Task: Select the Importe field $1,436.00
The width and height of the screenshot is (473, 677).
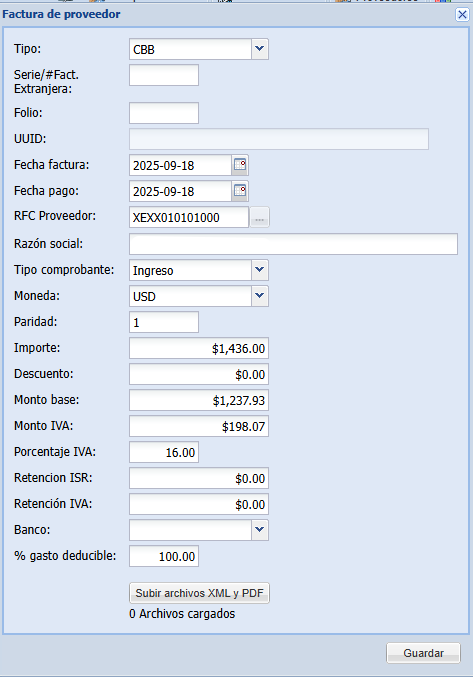Action: click(x=199, y=348)
